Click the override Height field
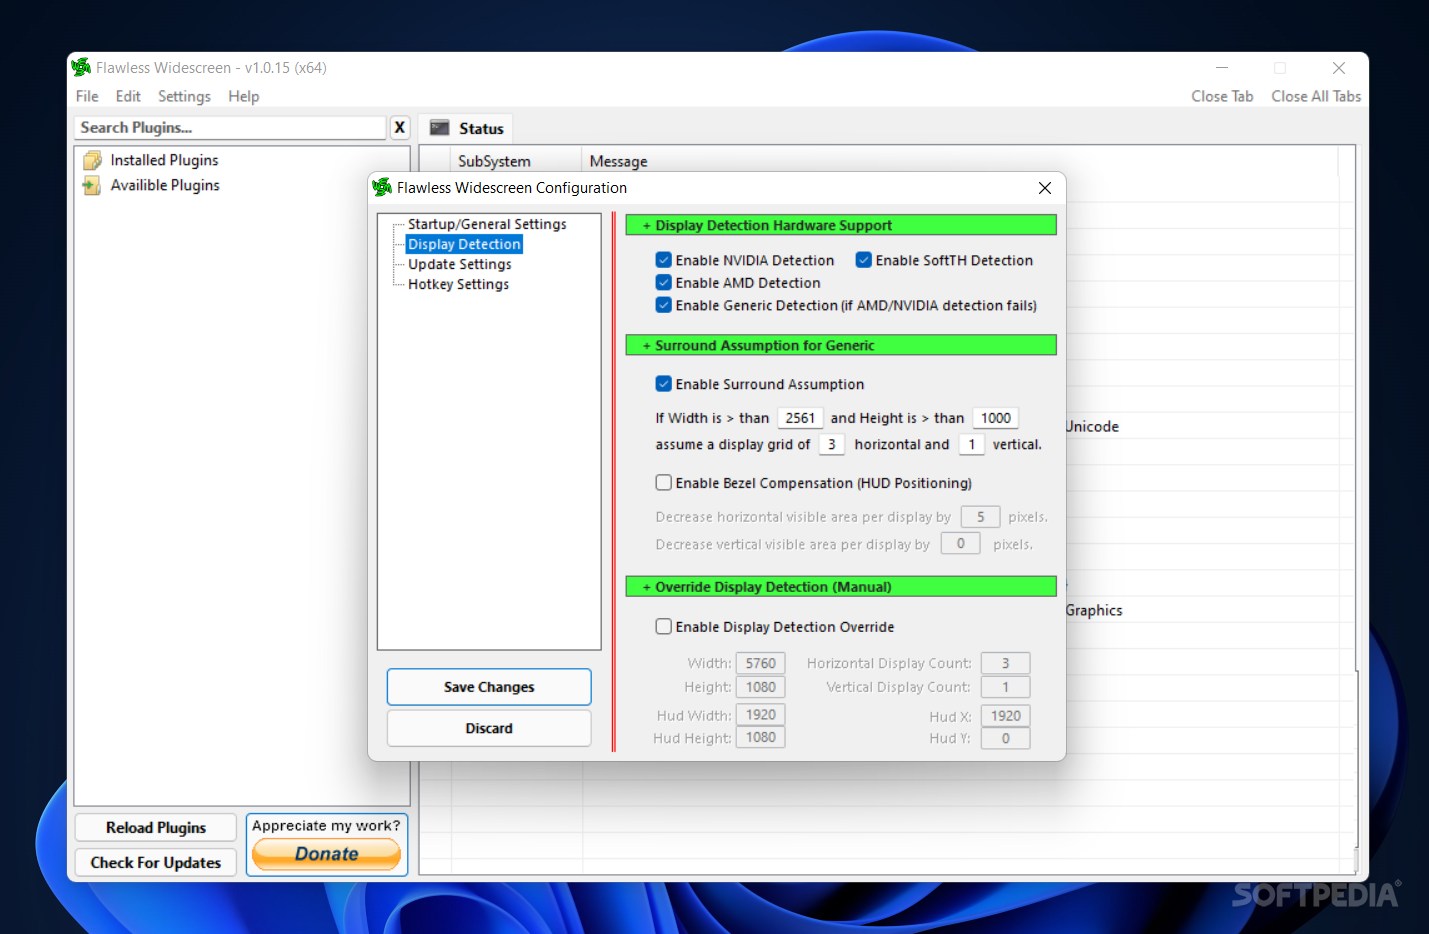1429x934 pixels. (x=760, y=687)
